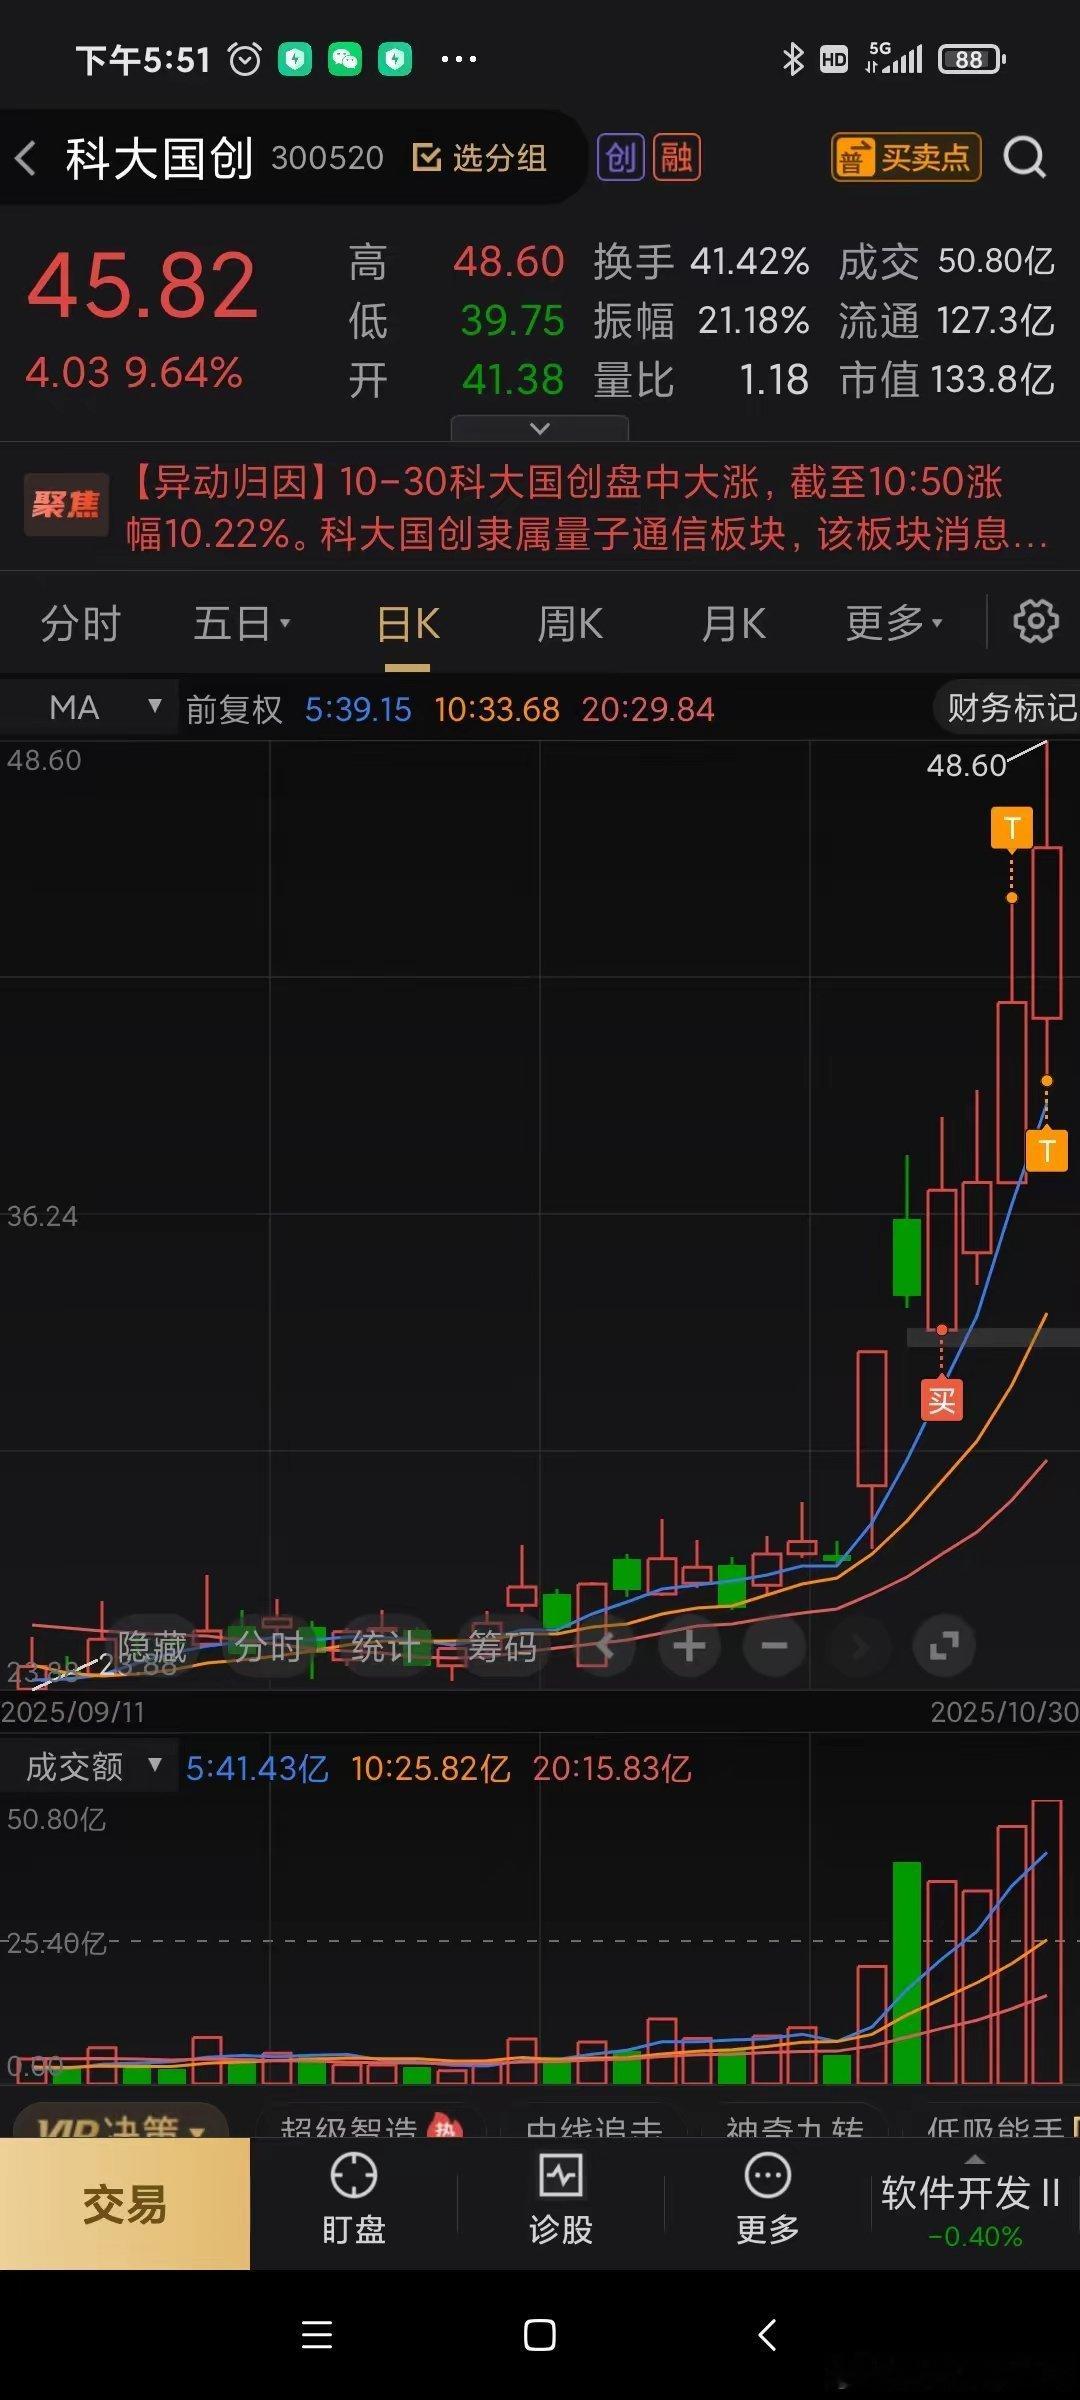The height and width of the screenshot is (2400, 1080).
Task: Tap stock name 科大国创
Action: pyautogui.click(x=158, y=158)
